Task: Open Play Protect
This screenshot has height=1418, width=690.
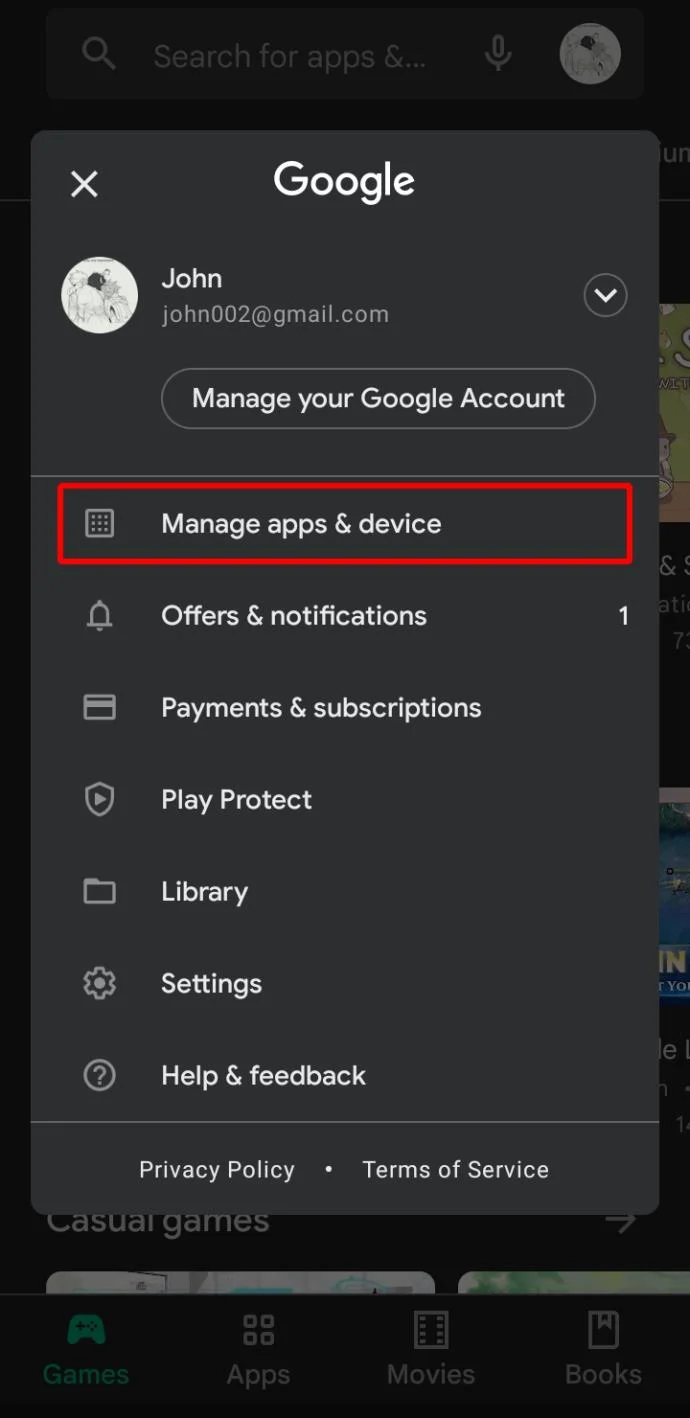Action: (x=345, y=800)
